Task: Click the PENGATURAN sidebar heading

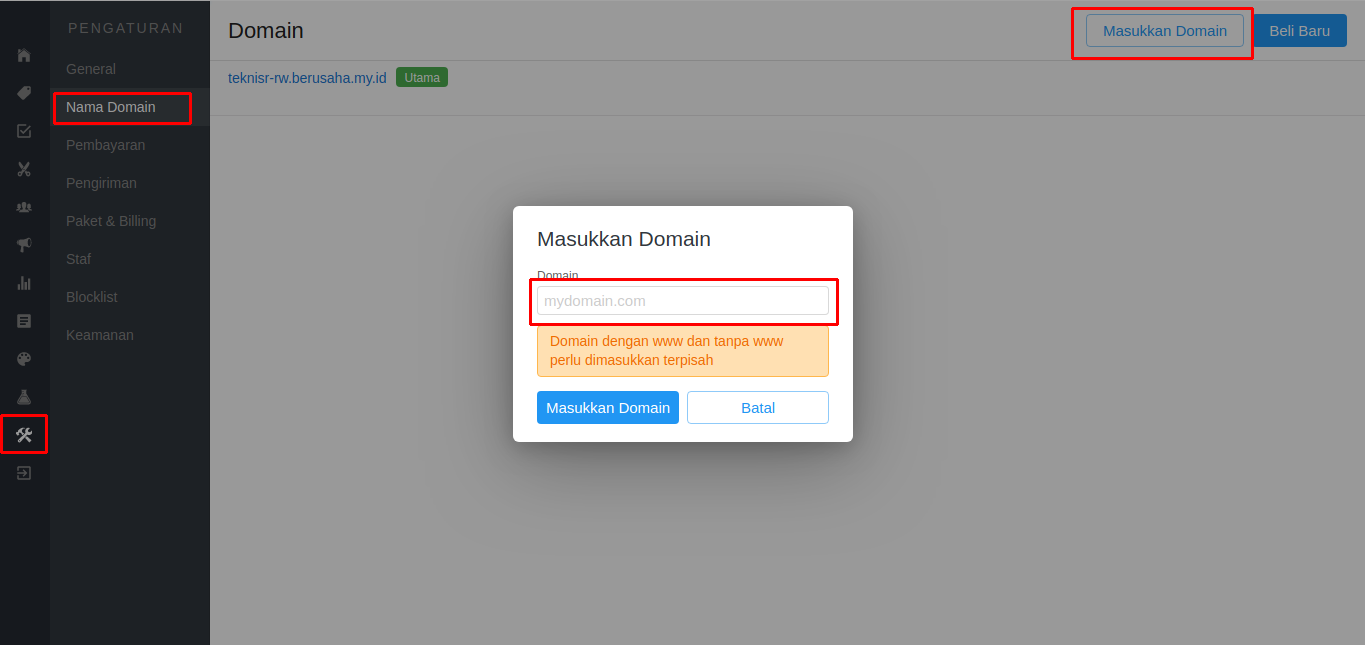Action: click(x=126, y=28)
